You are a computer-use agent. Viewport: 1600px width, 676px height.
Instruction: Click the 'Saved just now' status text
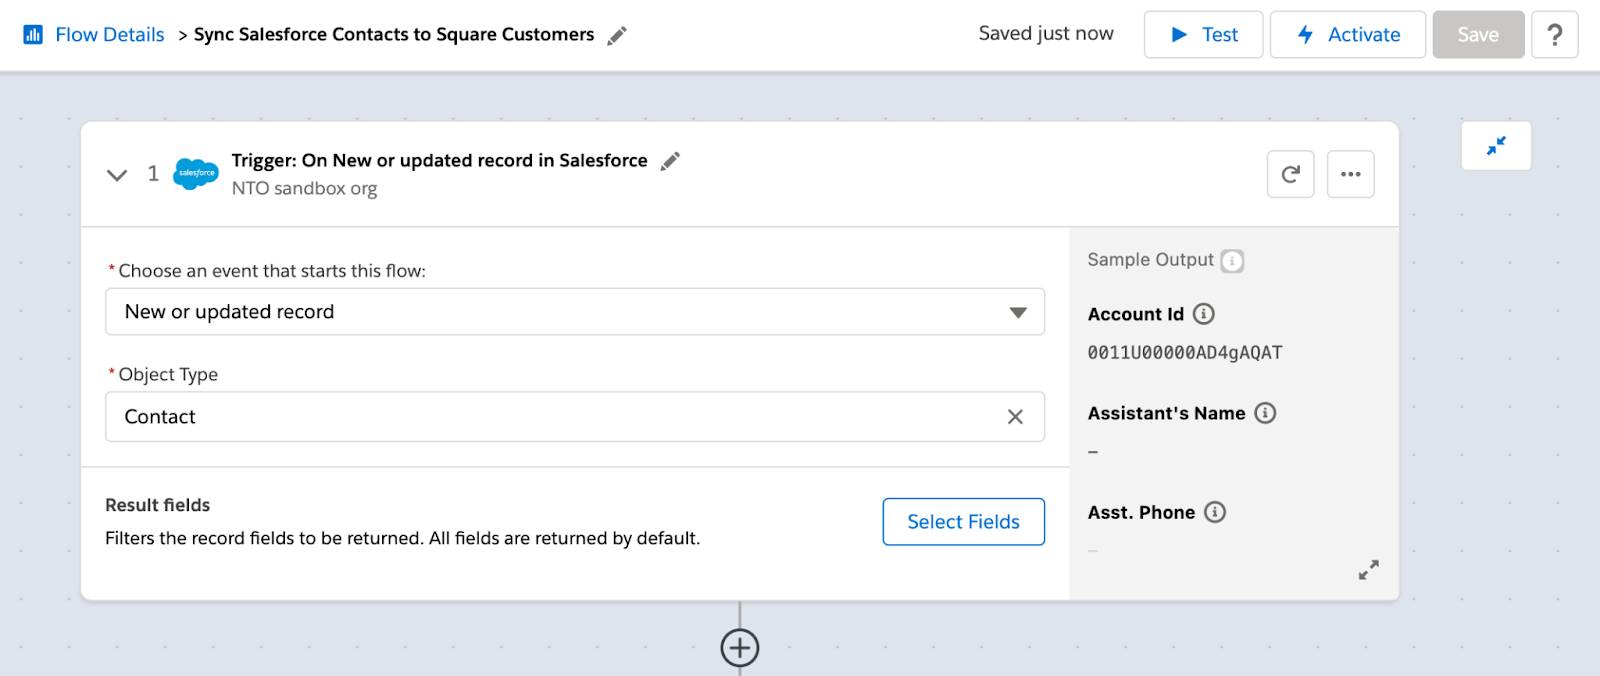click(x=1046, y=33)
